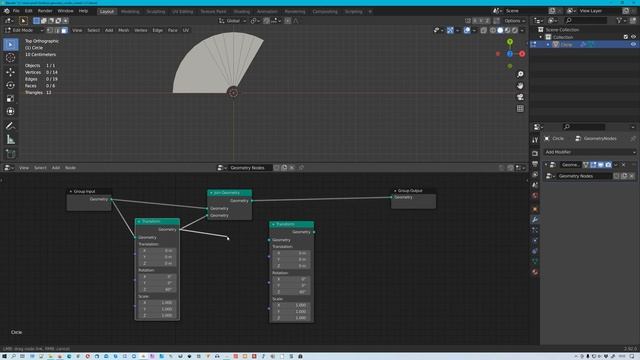Collapse the Collection in the outliner

point(541,37)
